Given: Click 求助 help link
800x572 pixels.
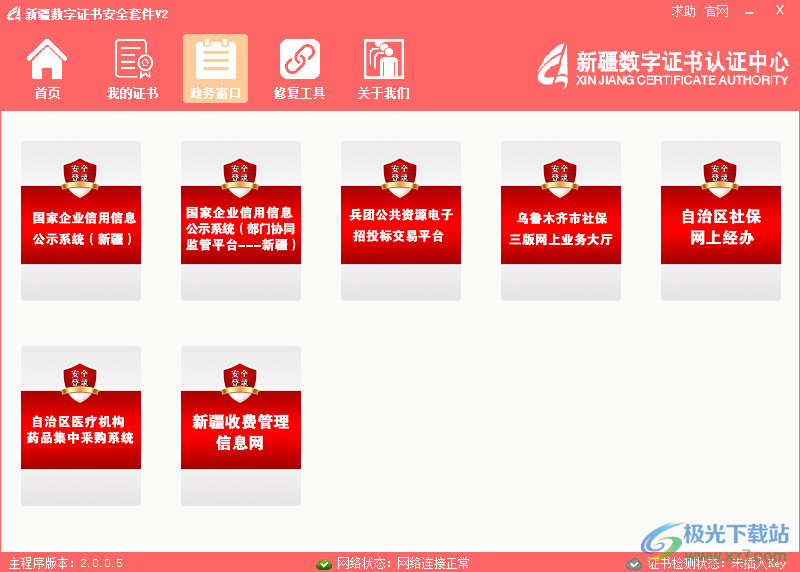Looking at the screenshot, I should coord(683,11).
